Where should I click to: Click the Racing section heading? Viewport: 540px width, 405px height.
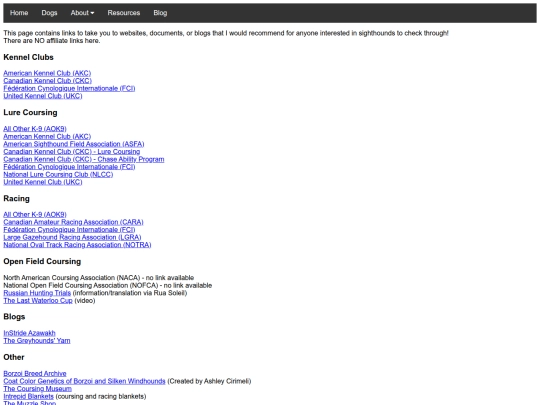[x=17, y=198]
